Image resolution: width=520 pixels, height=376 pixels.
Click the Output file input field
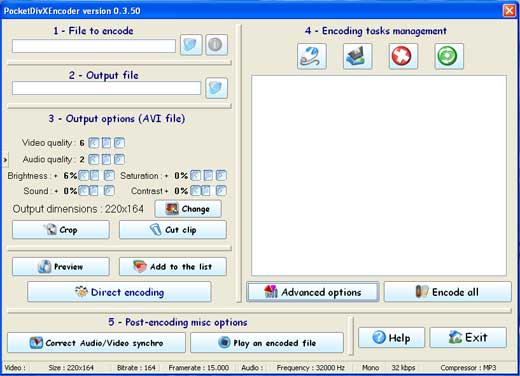(x=106, y=88)
